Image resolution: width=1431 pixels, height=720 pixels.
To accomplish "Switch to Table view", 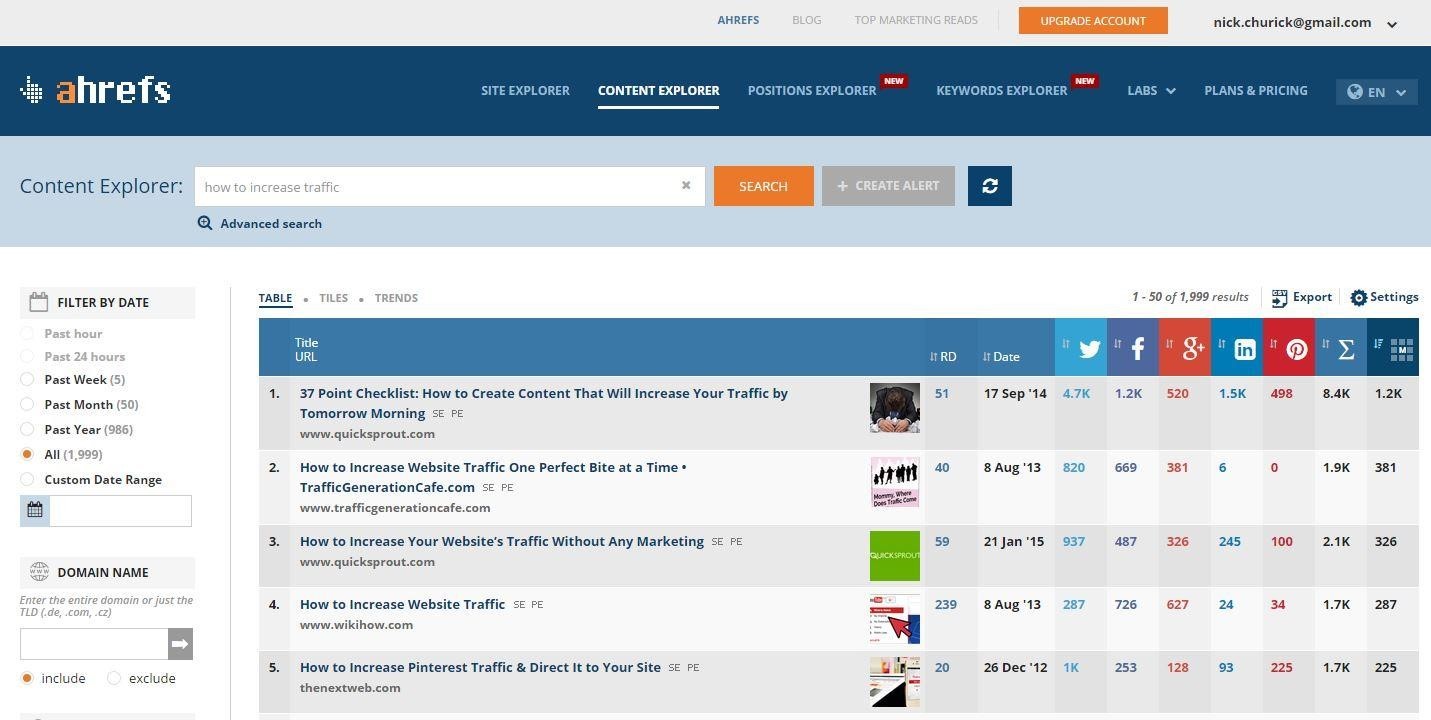I will [x=275, y=298].
